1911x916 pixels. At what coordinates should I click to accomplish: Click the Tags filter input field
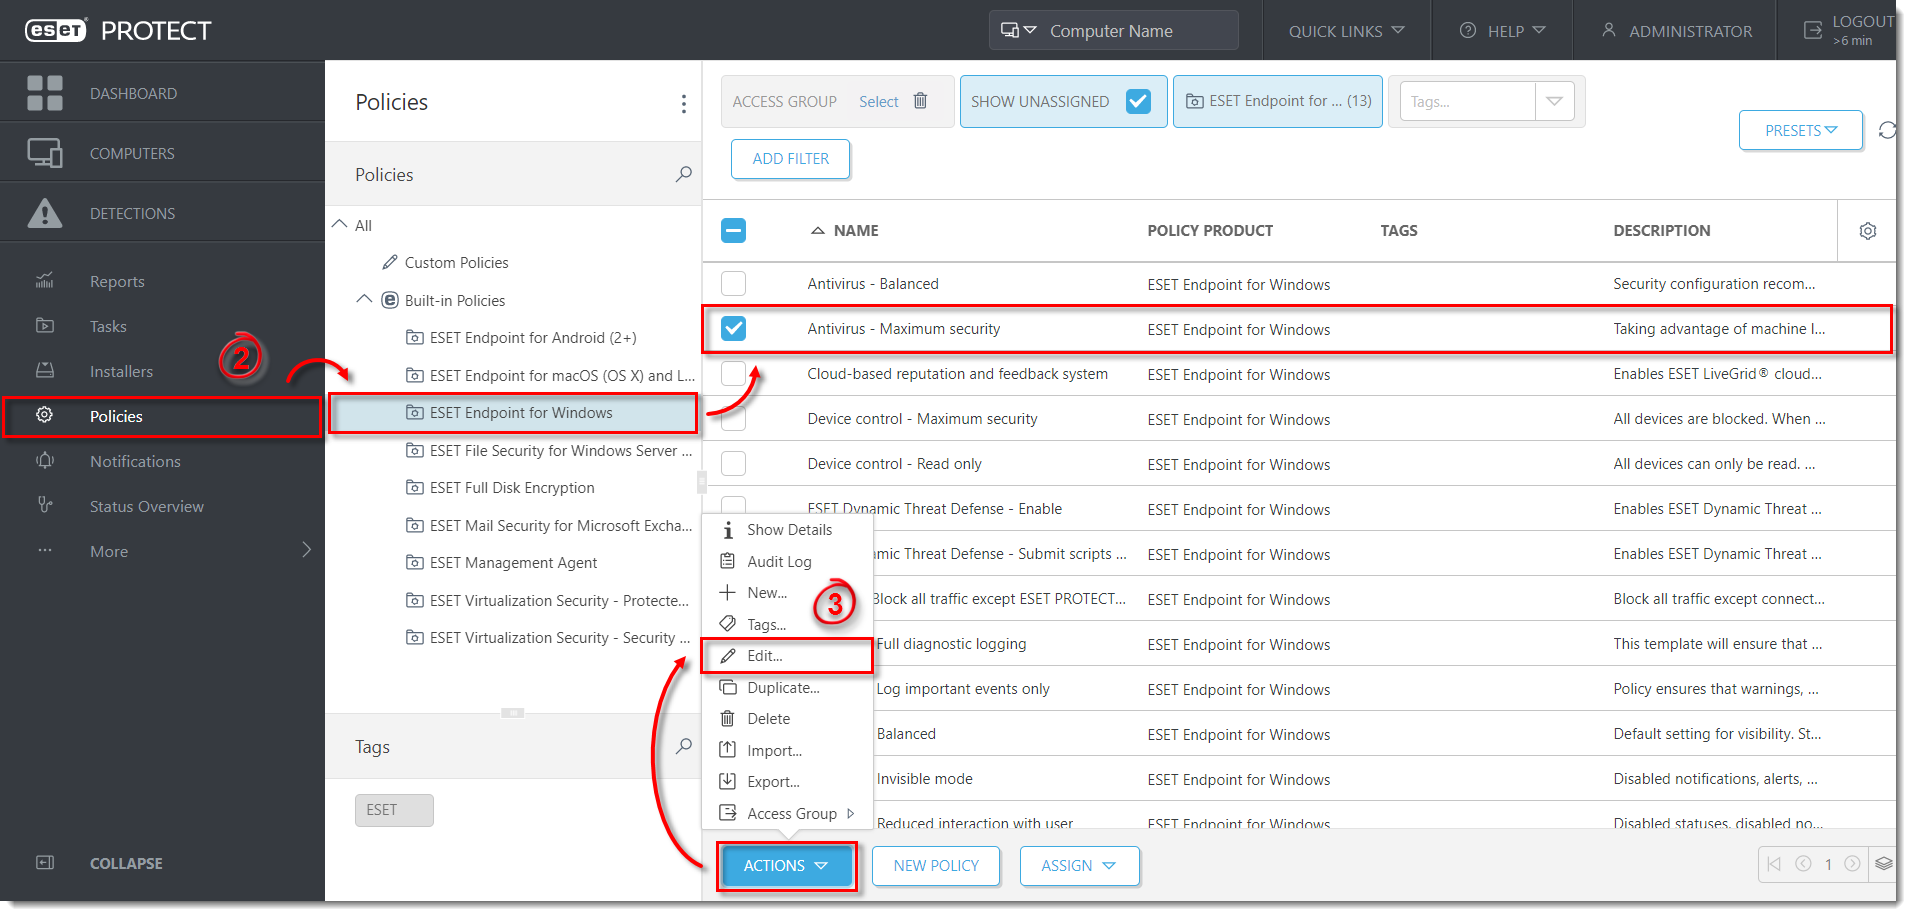pyautogui.click(x=1467, y=101)
